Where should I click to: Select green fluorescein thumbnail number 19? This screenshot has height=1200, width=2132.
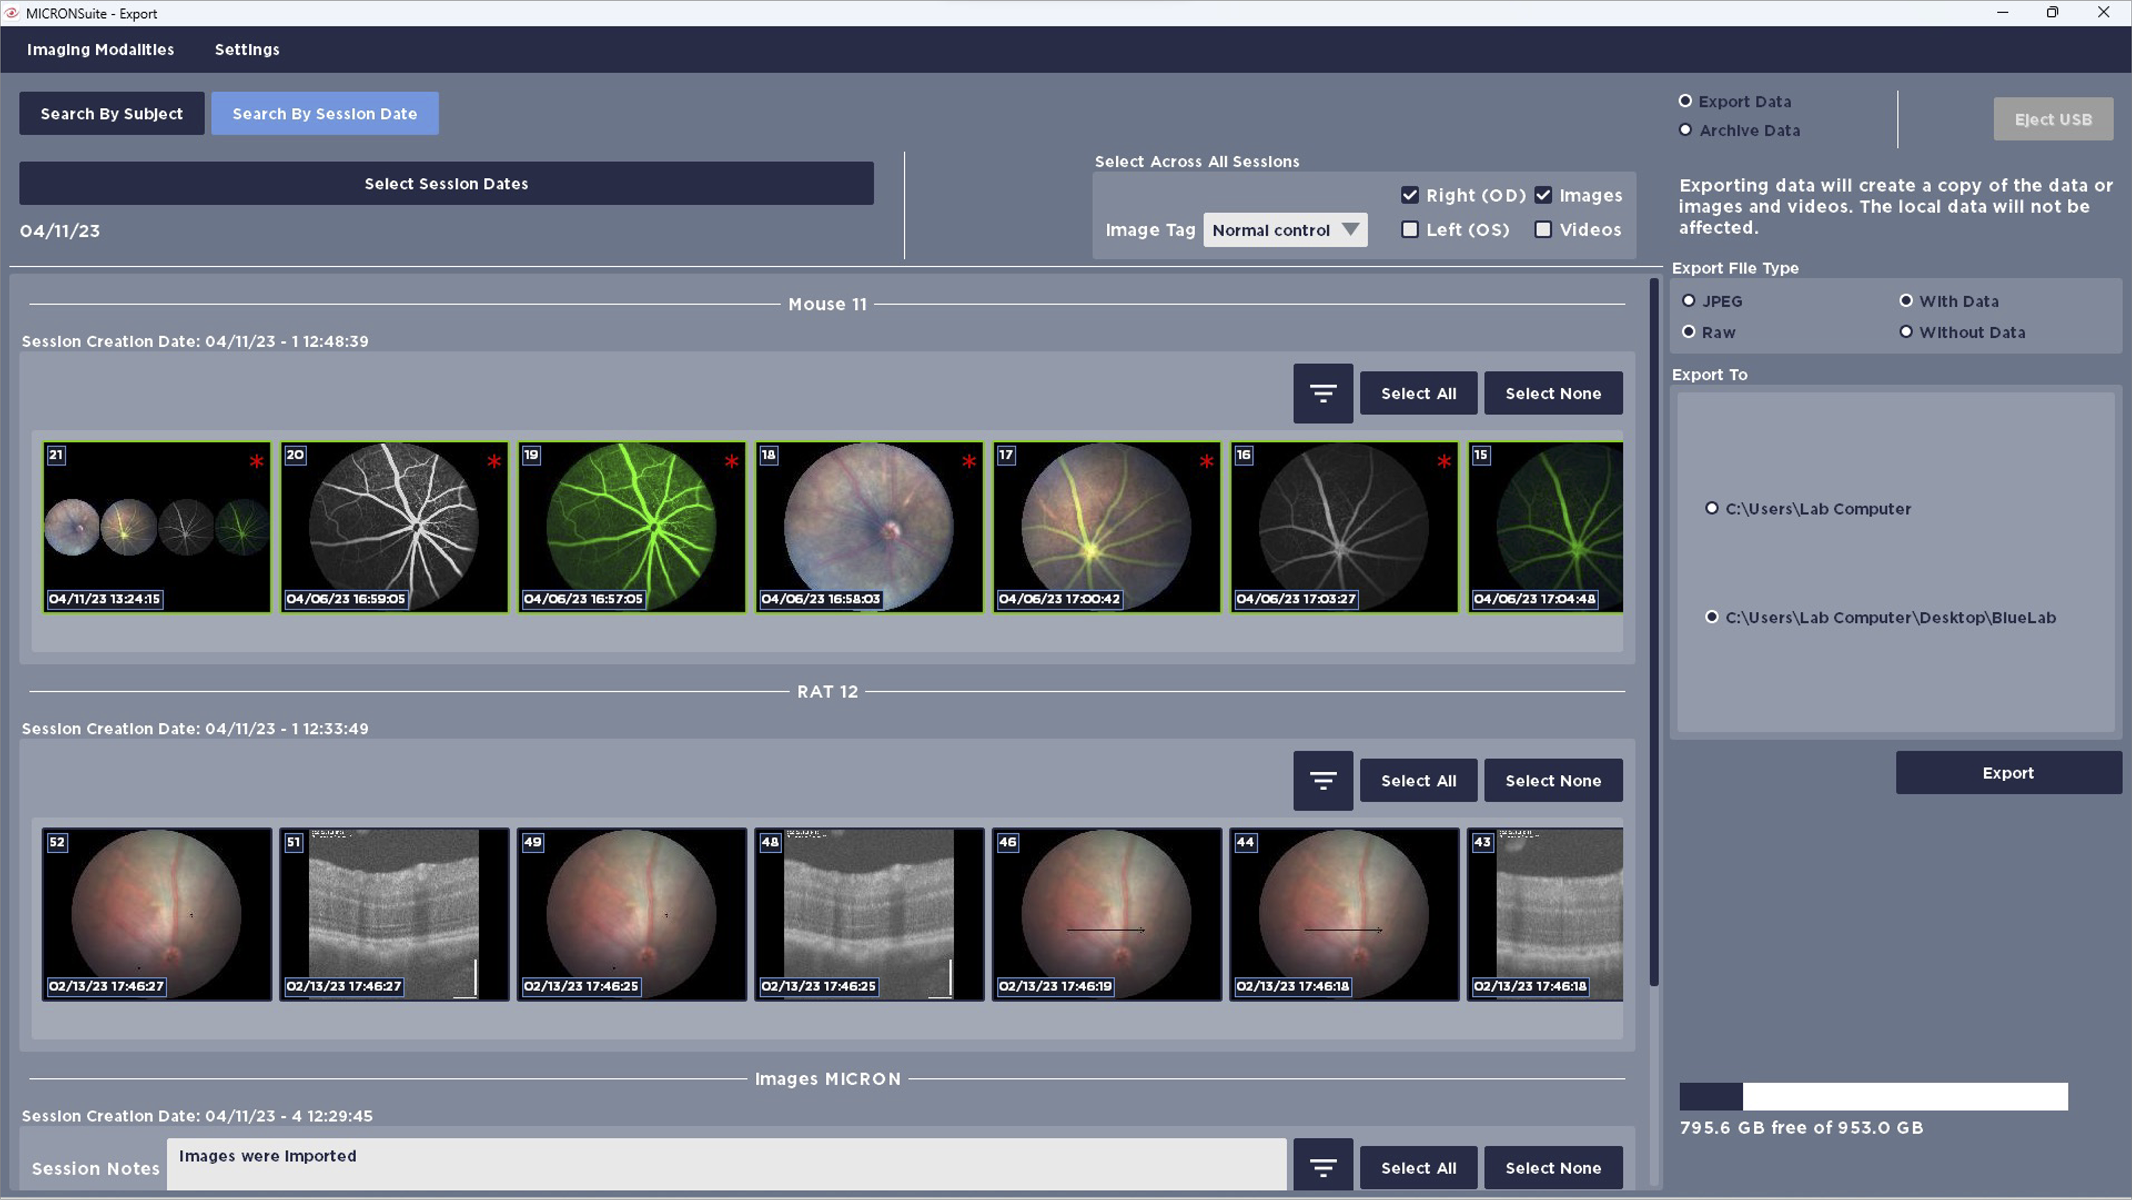click(x=632, y=527)
